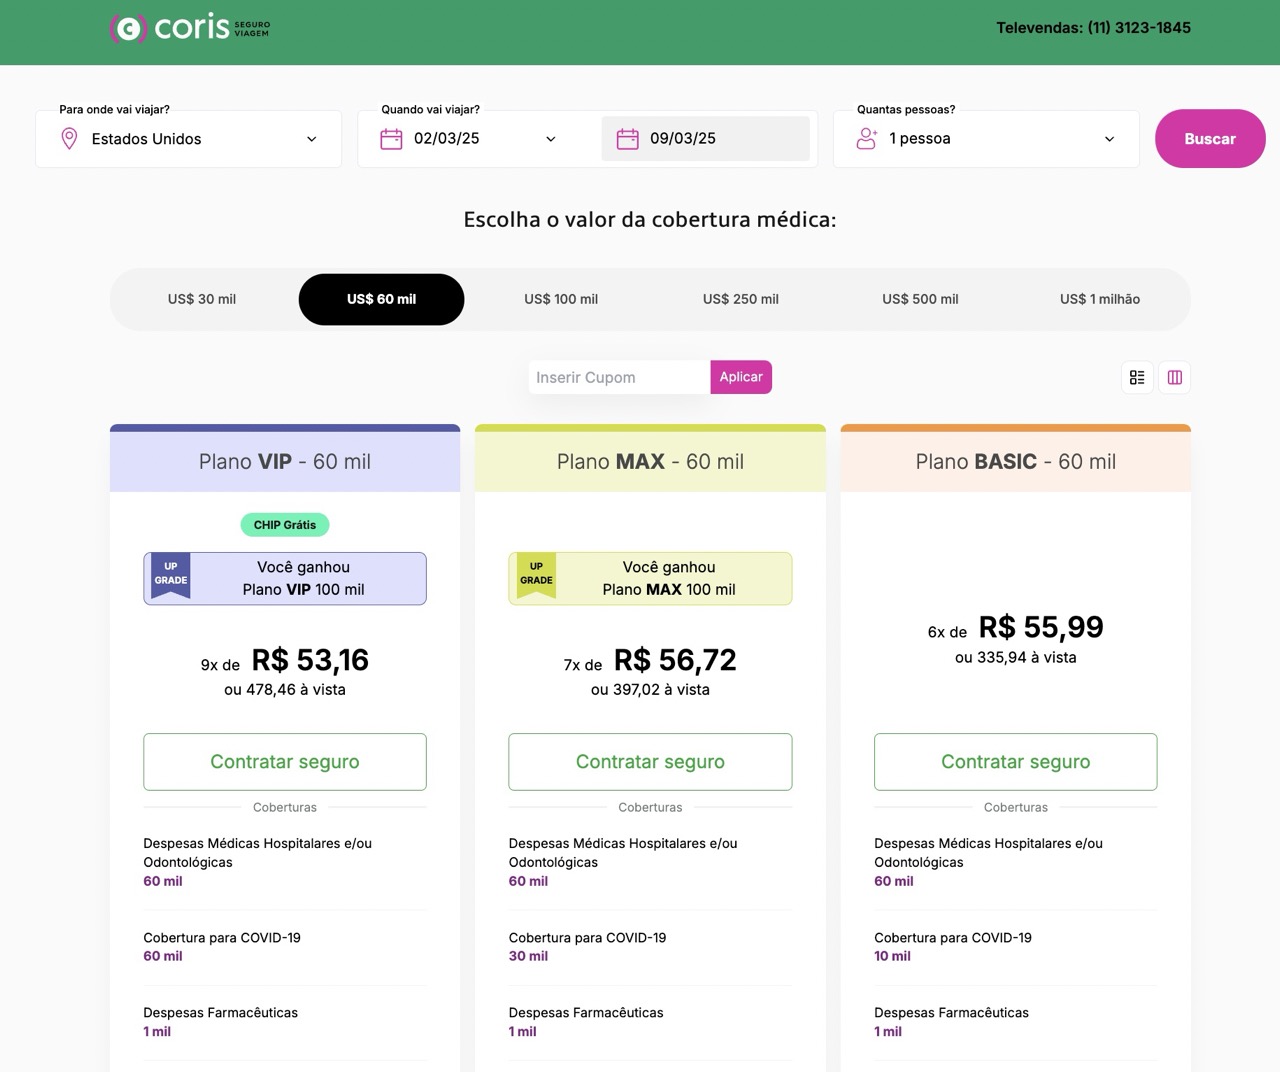Click 'ou 397,02 à vista' text
This screenshot has width=1280, height=1072.
coord(650,690)
